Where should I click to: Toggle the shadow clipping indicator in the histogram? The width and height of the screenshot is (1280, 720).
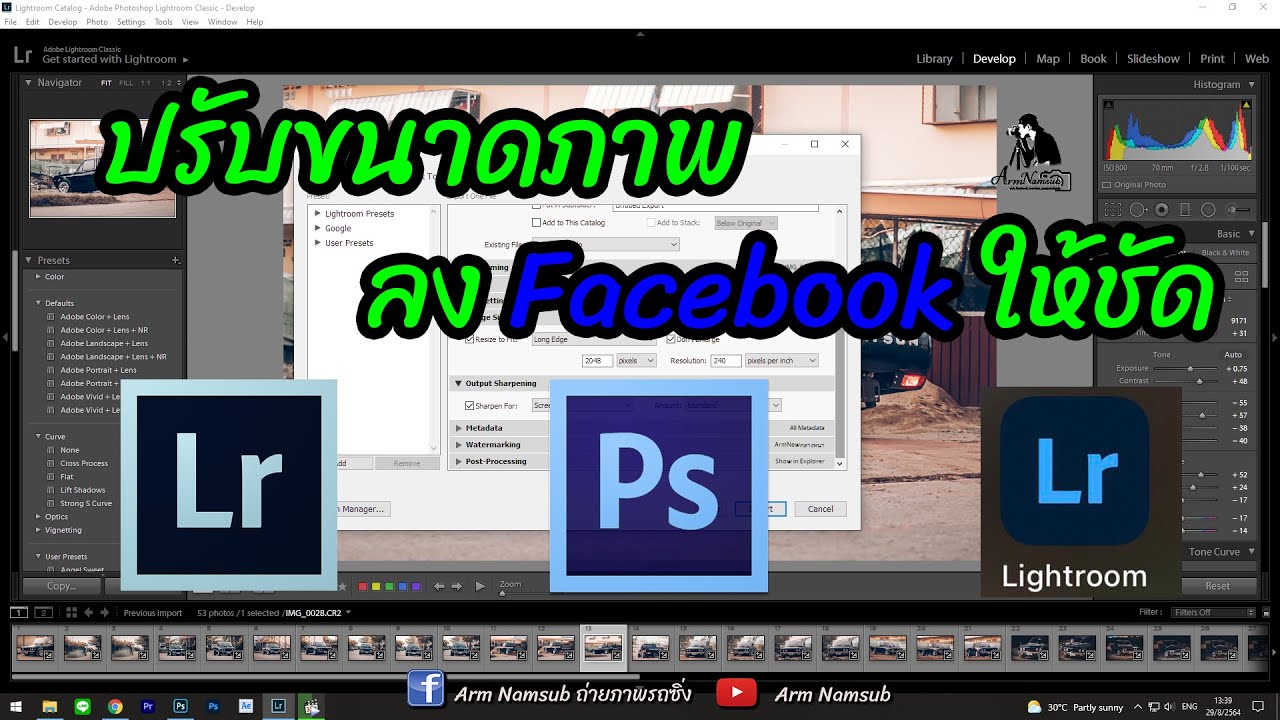coord(1107,103)
